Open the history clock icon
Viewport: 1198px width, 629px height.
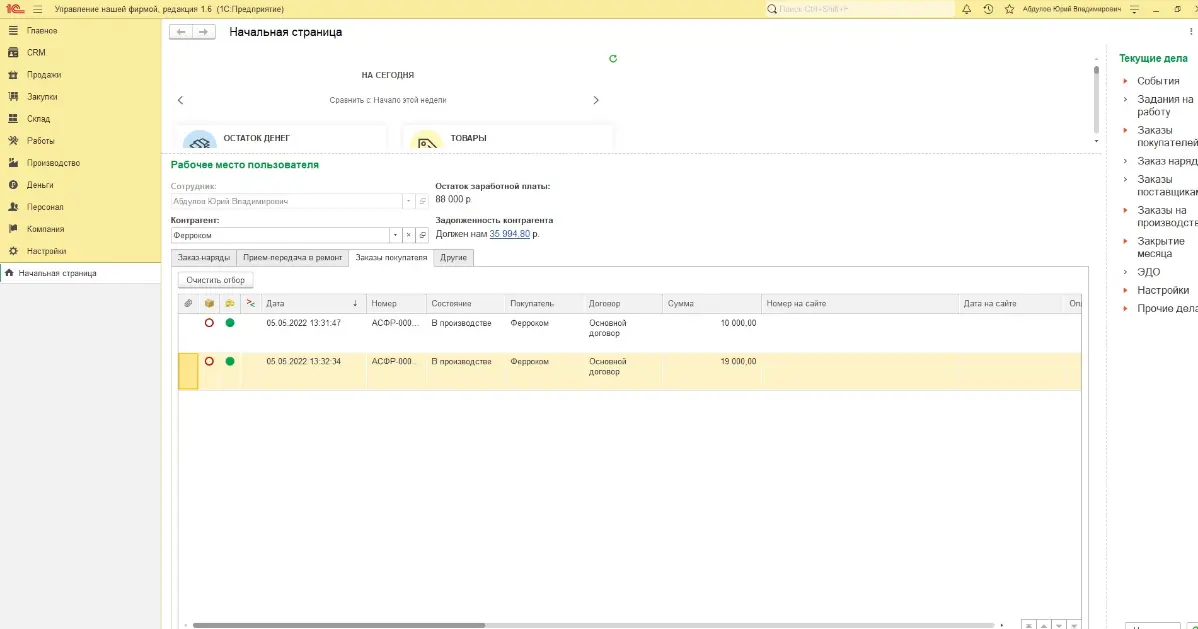988,9
